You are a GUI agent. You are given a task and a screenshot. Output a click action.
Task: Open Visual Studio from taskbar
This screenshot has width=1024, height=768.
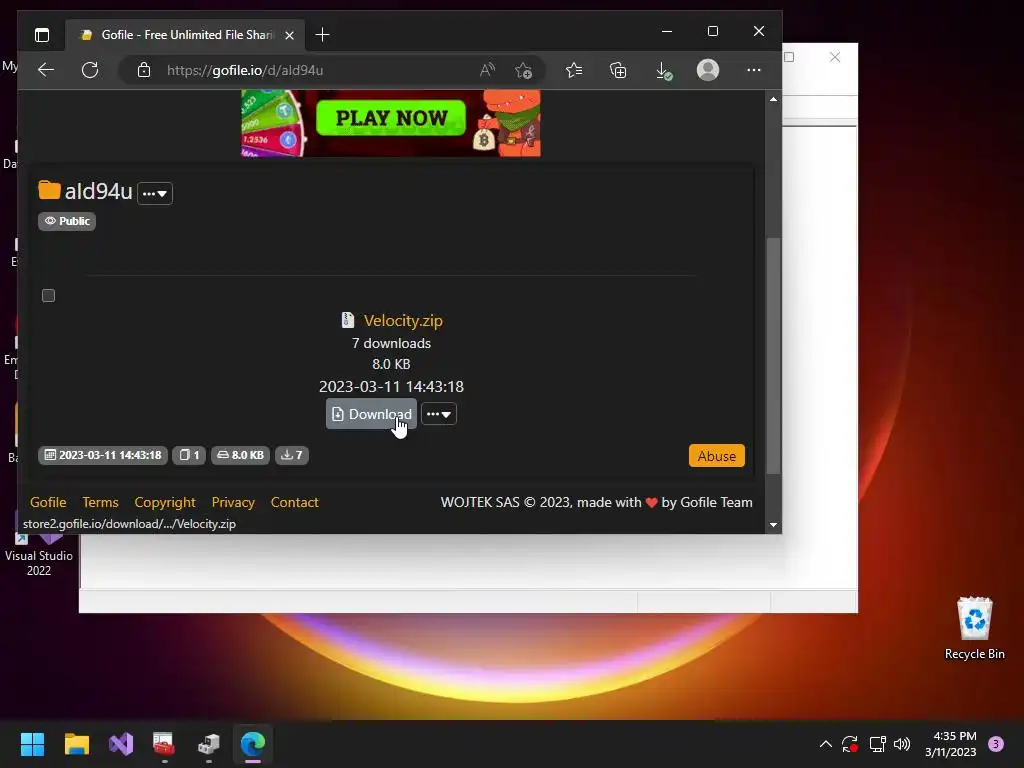121,744
